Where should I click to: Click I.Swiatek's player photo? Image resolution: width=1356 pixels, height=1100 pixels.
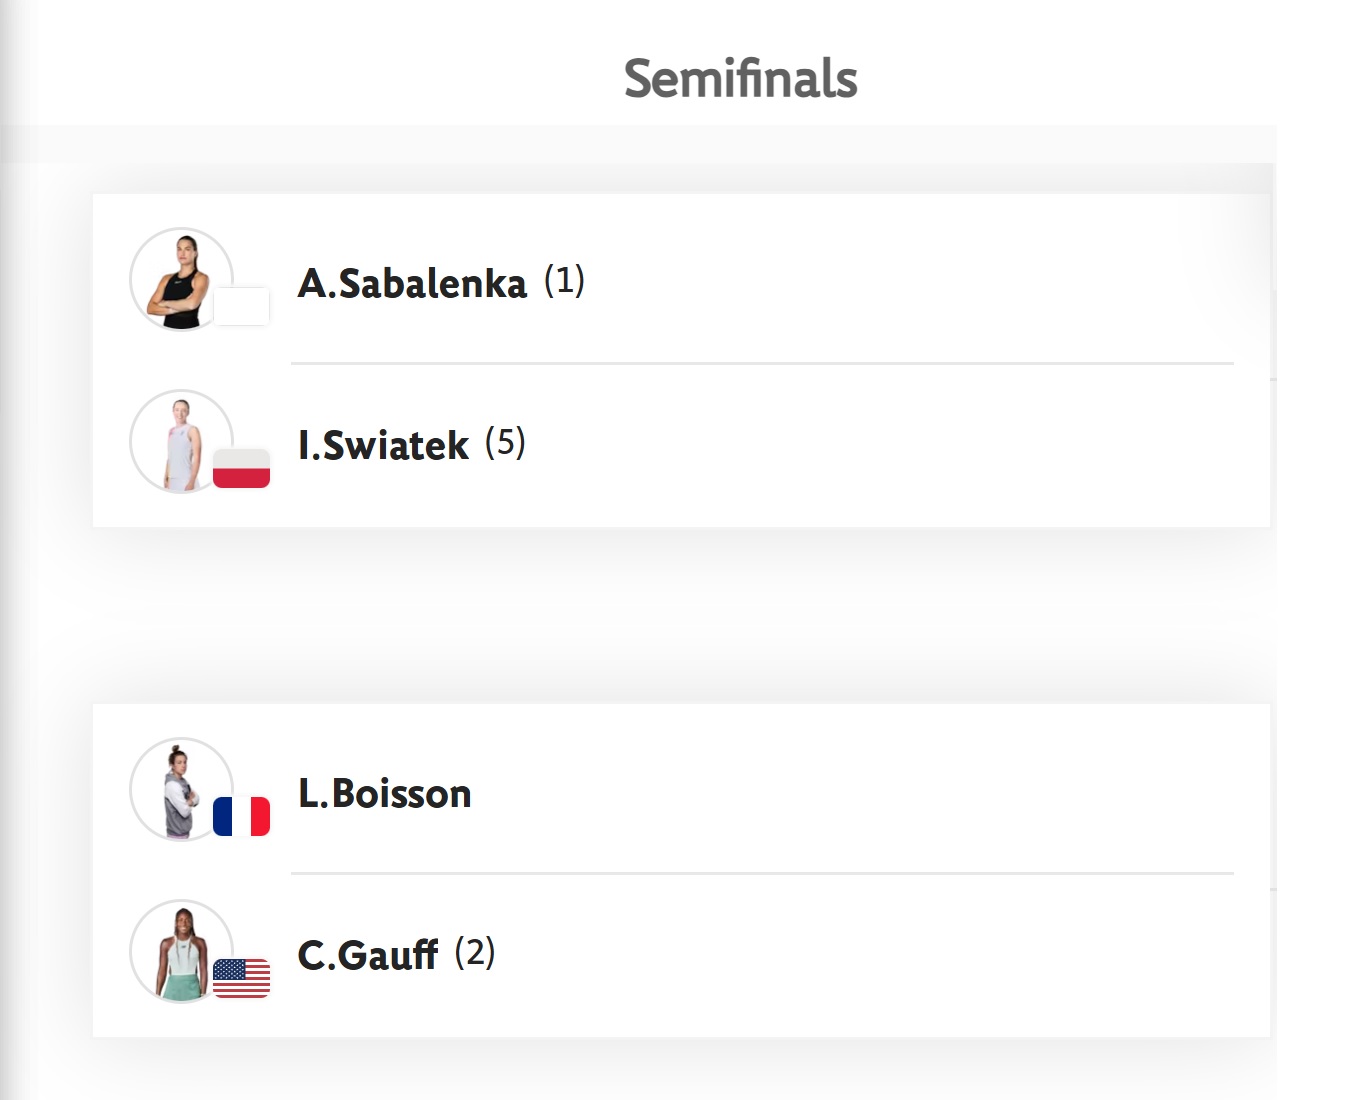pos(181,442)
